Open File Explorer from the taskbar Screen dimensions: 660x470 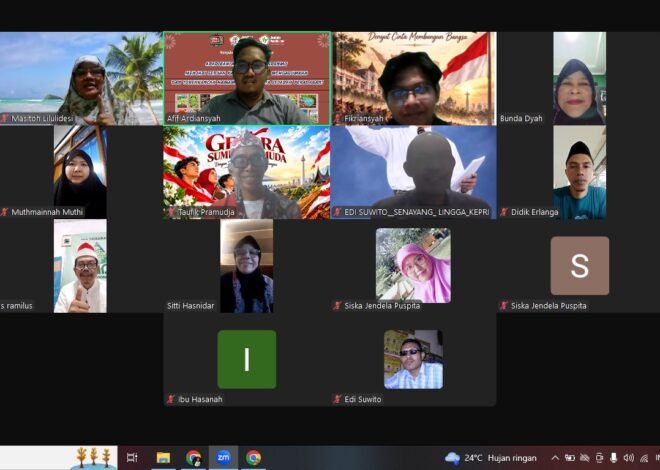tap(163, 458)
